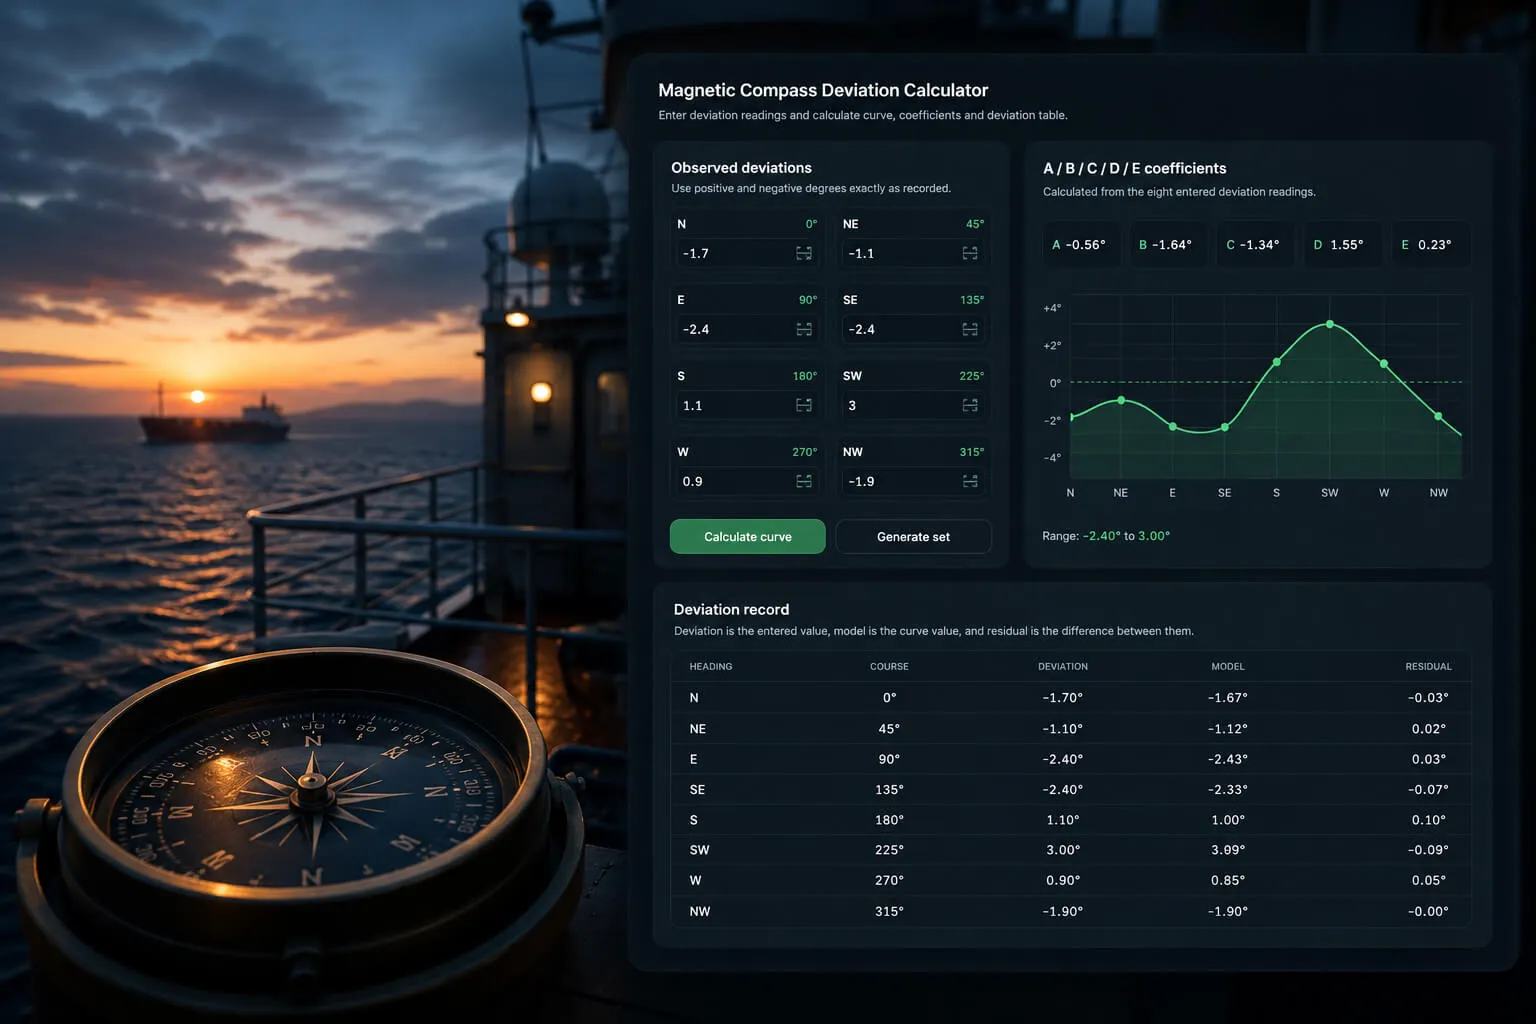Focus the SW deviation input showing 3
The image size is (1536, 1024).
point(913,405)
